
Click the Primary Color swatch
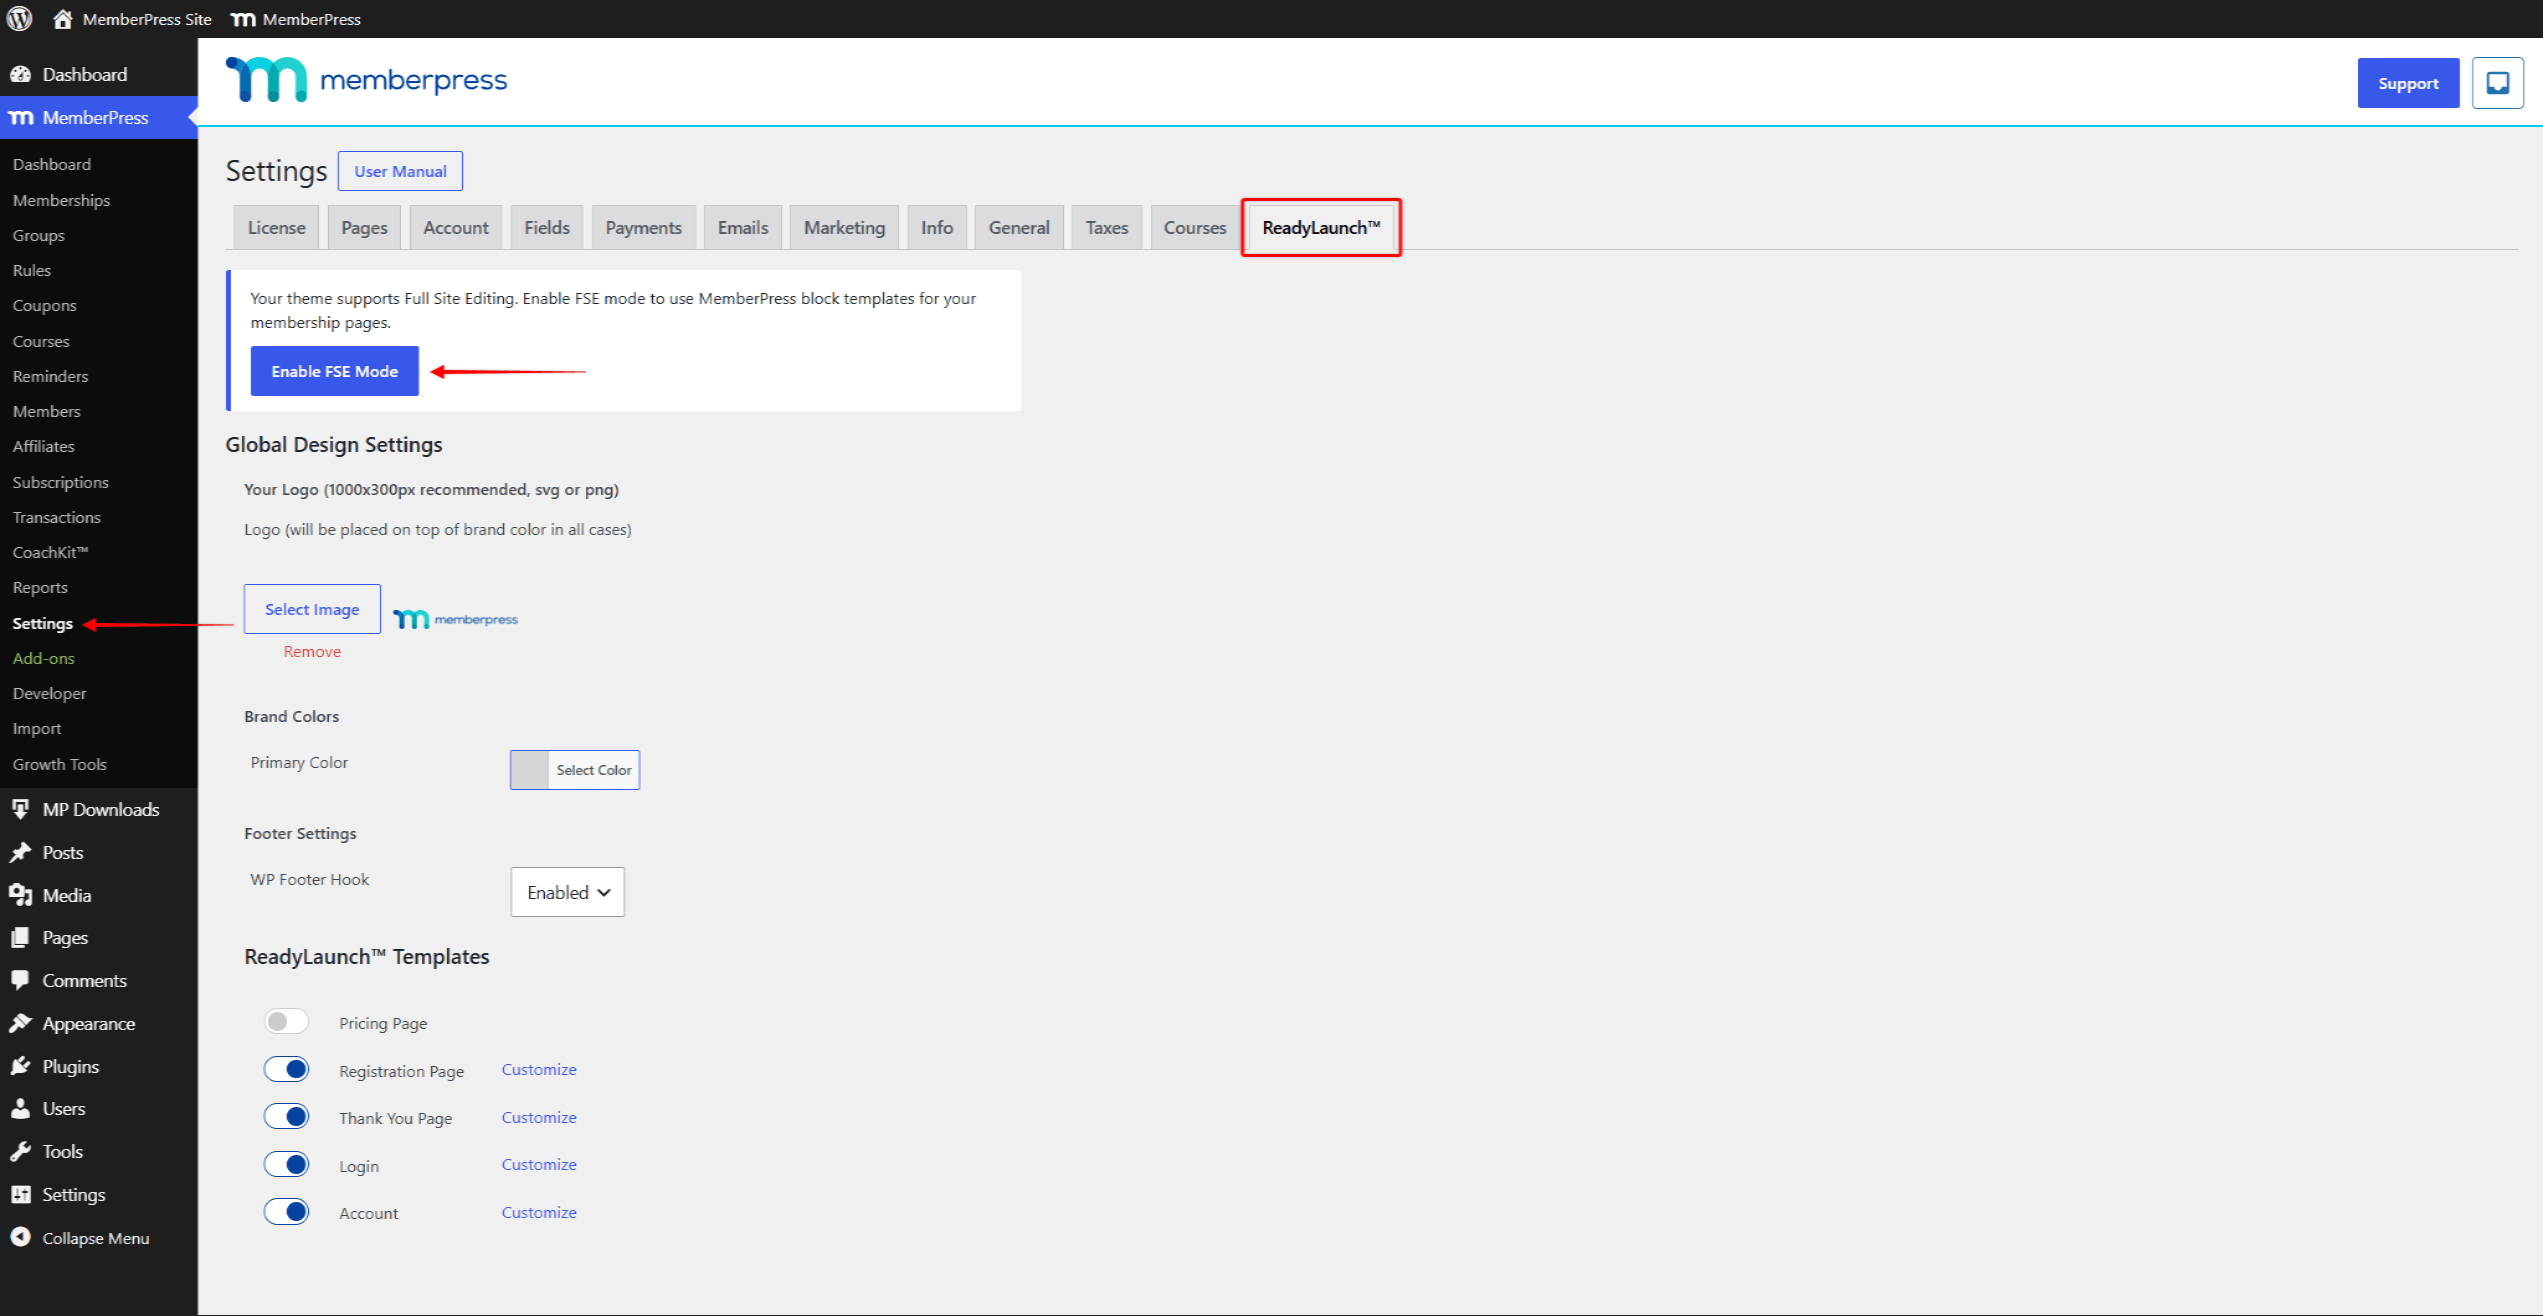530,770
